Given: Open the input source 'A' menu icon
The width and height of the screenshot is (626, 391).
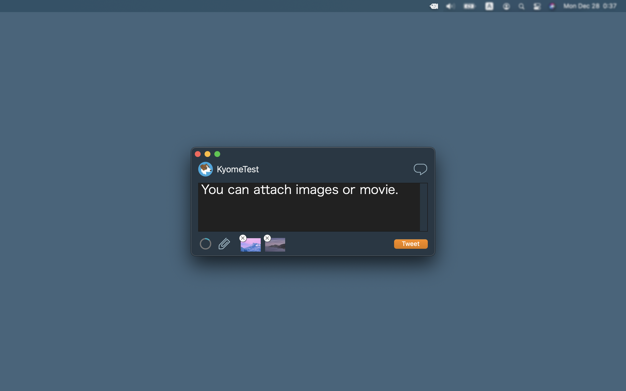Looking at the screenshot, I should click(489, 6).
